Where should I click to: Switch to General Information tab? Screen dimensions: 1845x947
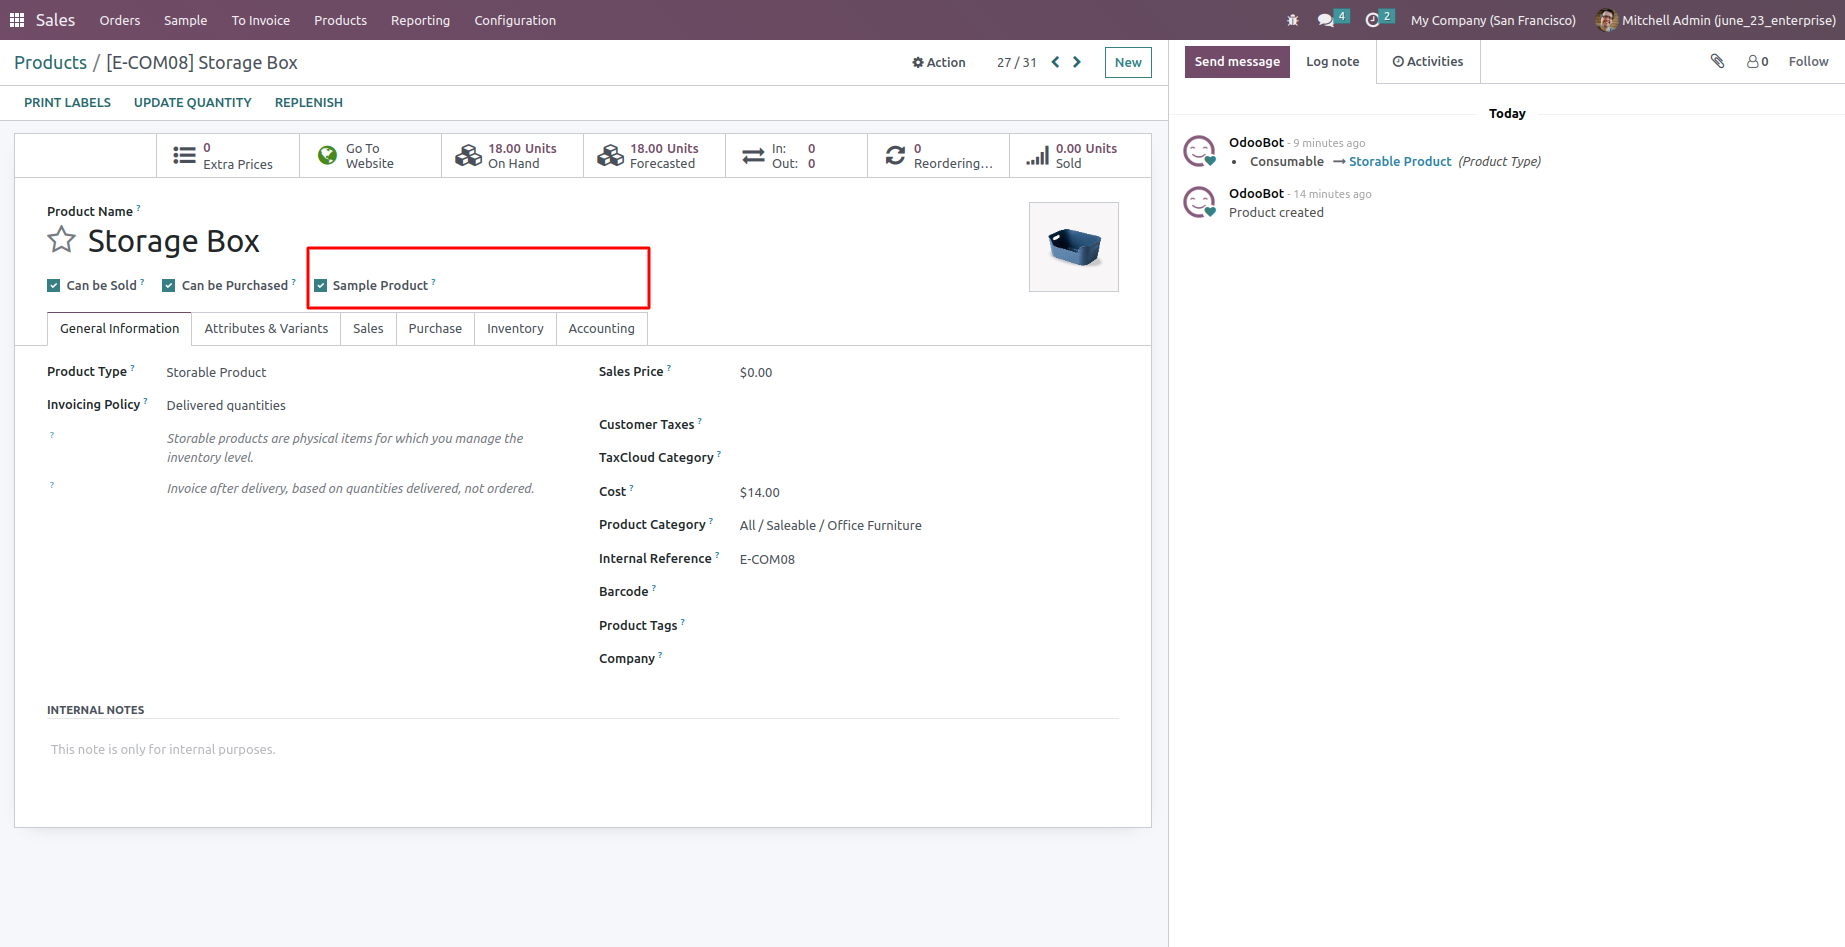tap(120, 329)
